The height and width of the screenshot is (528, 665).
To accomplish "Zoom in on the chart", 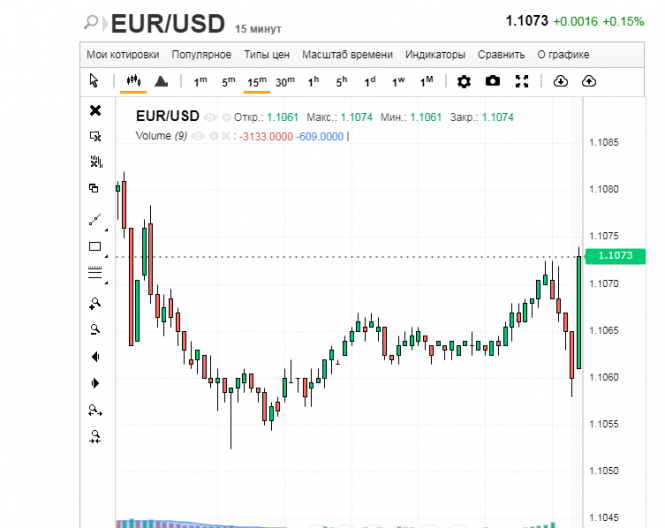I will pyautogui.click(x=95, y=303).
